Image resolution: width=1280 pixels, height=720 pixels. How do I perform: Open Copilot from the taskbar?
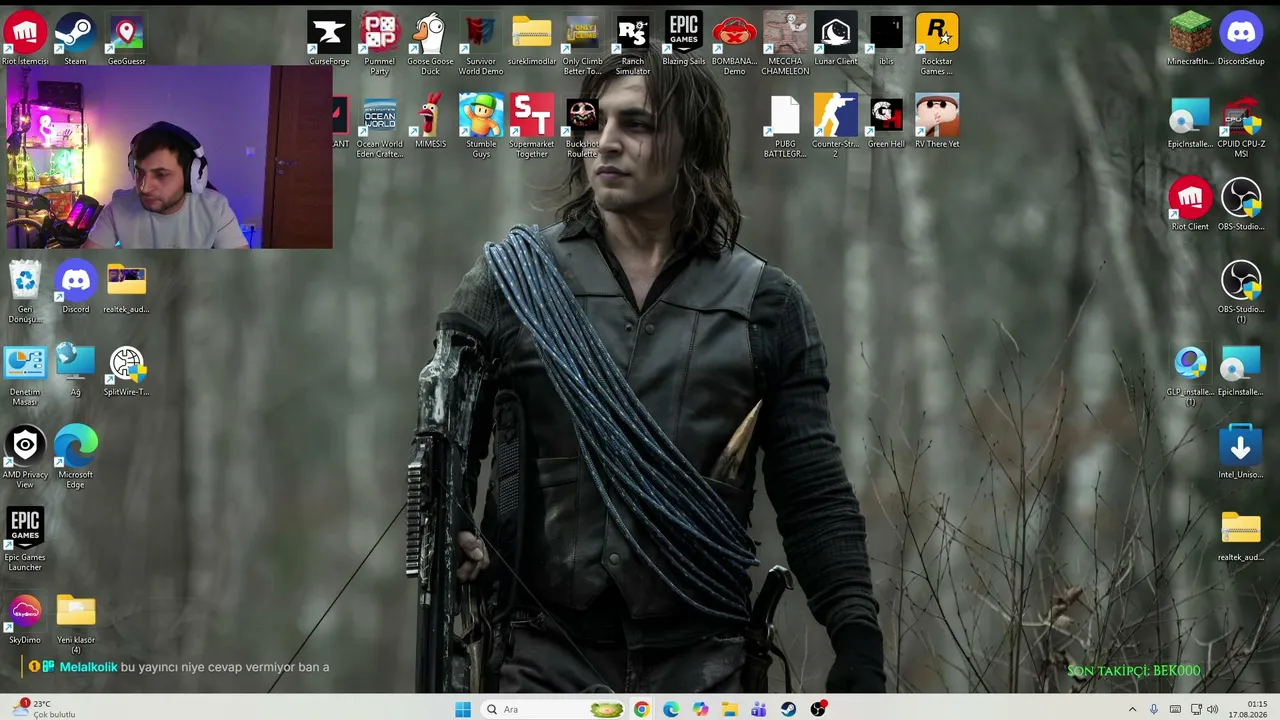(700, 709)
